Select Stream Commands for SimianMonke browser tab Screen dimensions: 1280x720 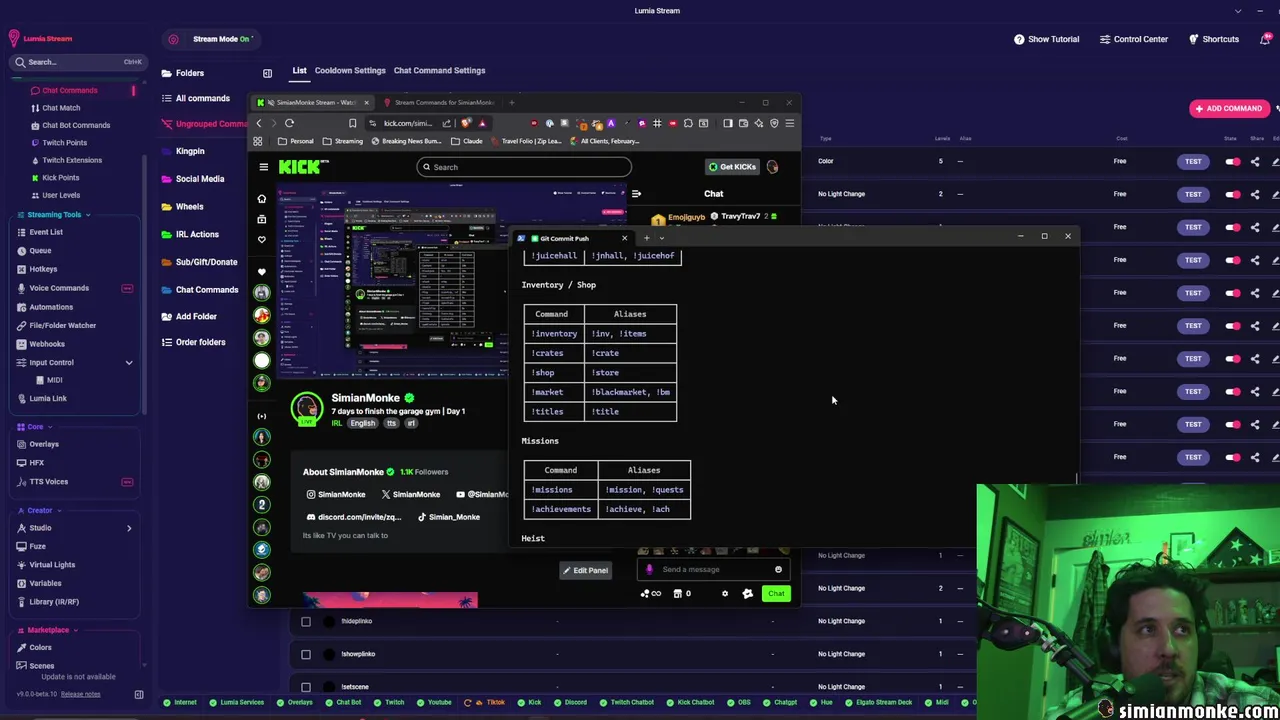click(x=438, y=102)
